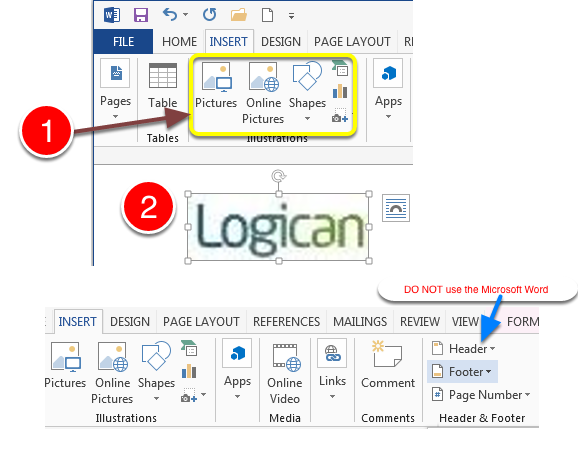This screenshot has height=460, width=578.
Task: Open Shapes gallery in lower Illustrations group
Action: [156, 372]
